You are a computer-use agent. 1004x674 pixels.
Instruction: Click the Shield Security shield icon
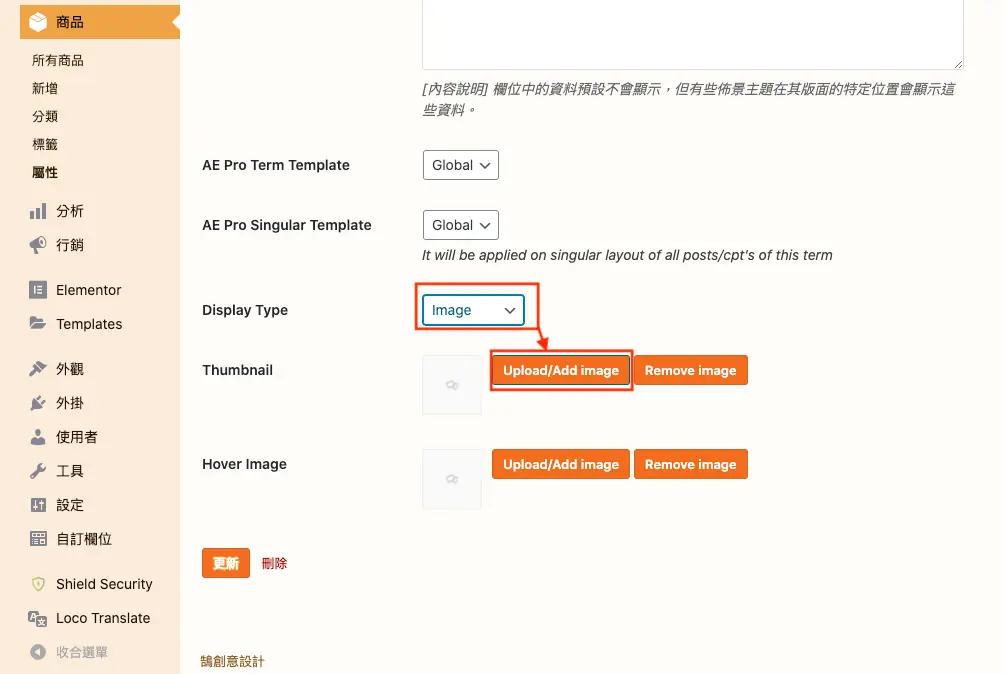(x=38, y=584)
